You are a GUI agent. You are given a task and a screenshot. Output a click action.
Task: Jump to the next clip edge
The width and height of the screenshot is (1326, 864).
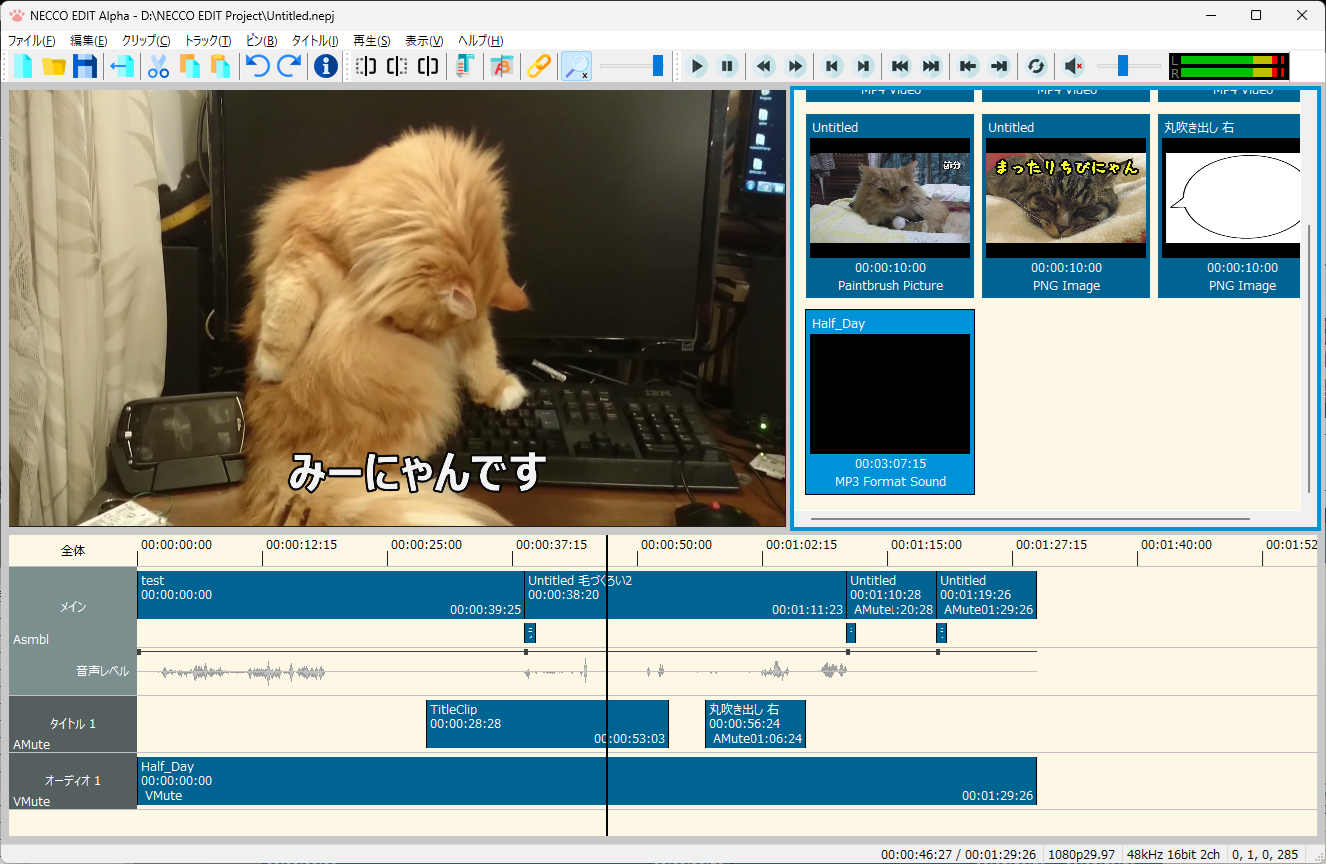pos(931,66)
